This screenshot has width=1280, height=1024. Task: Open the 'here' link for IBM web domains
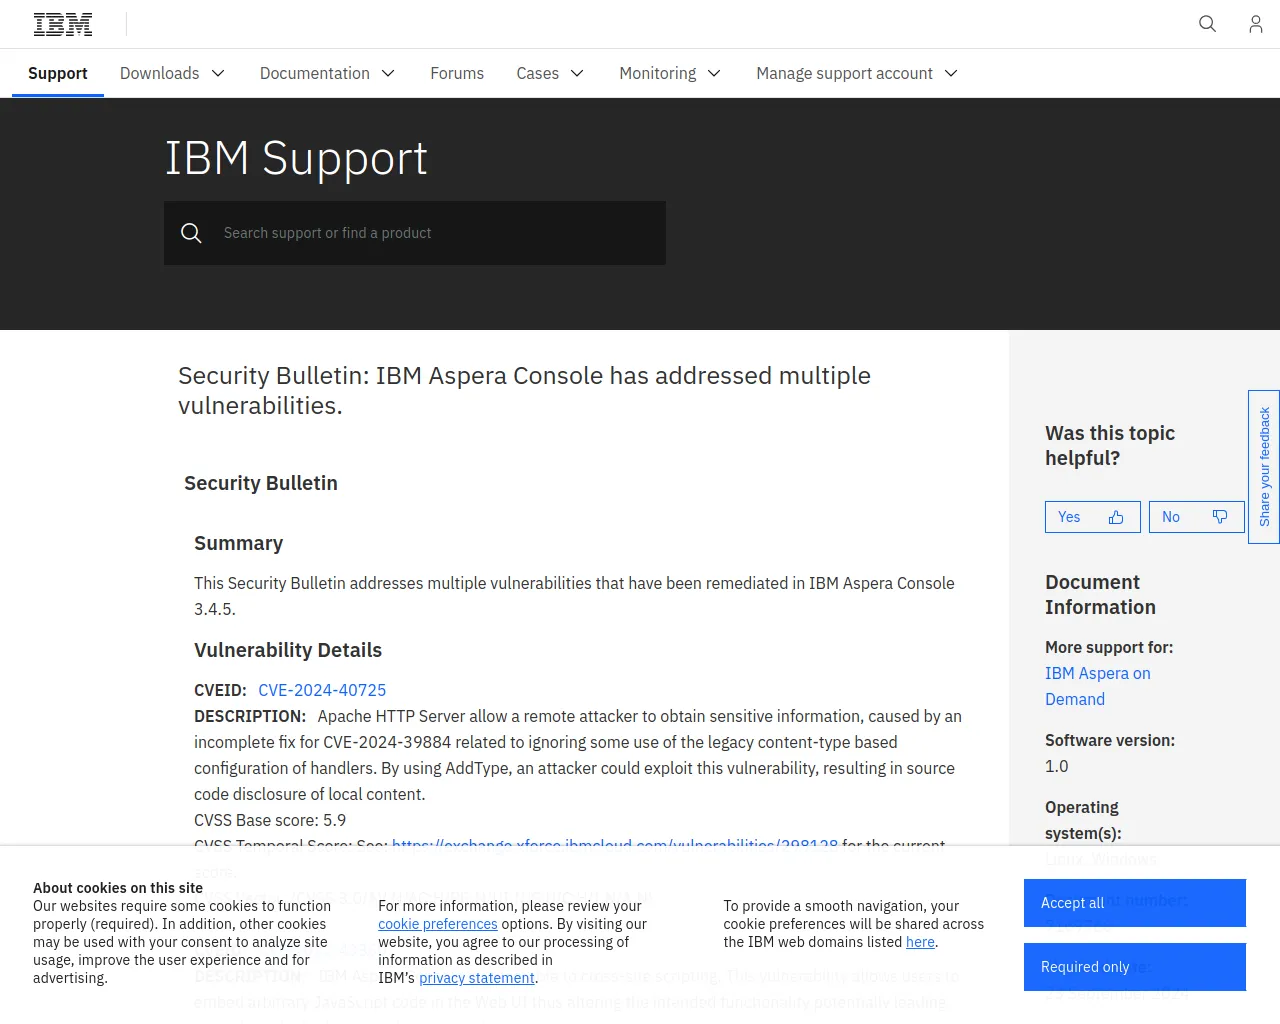[920, 942]
